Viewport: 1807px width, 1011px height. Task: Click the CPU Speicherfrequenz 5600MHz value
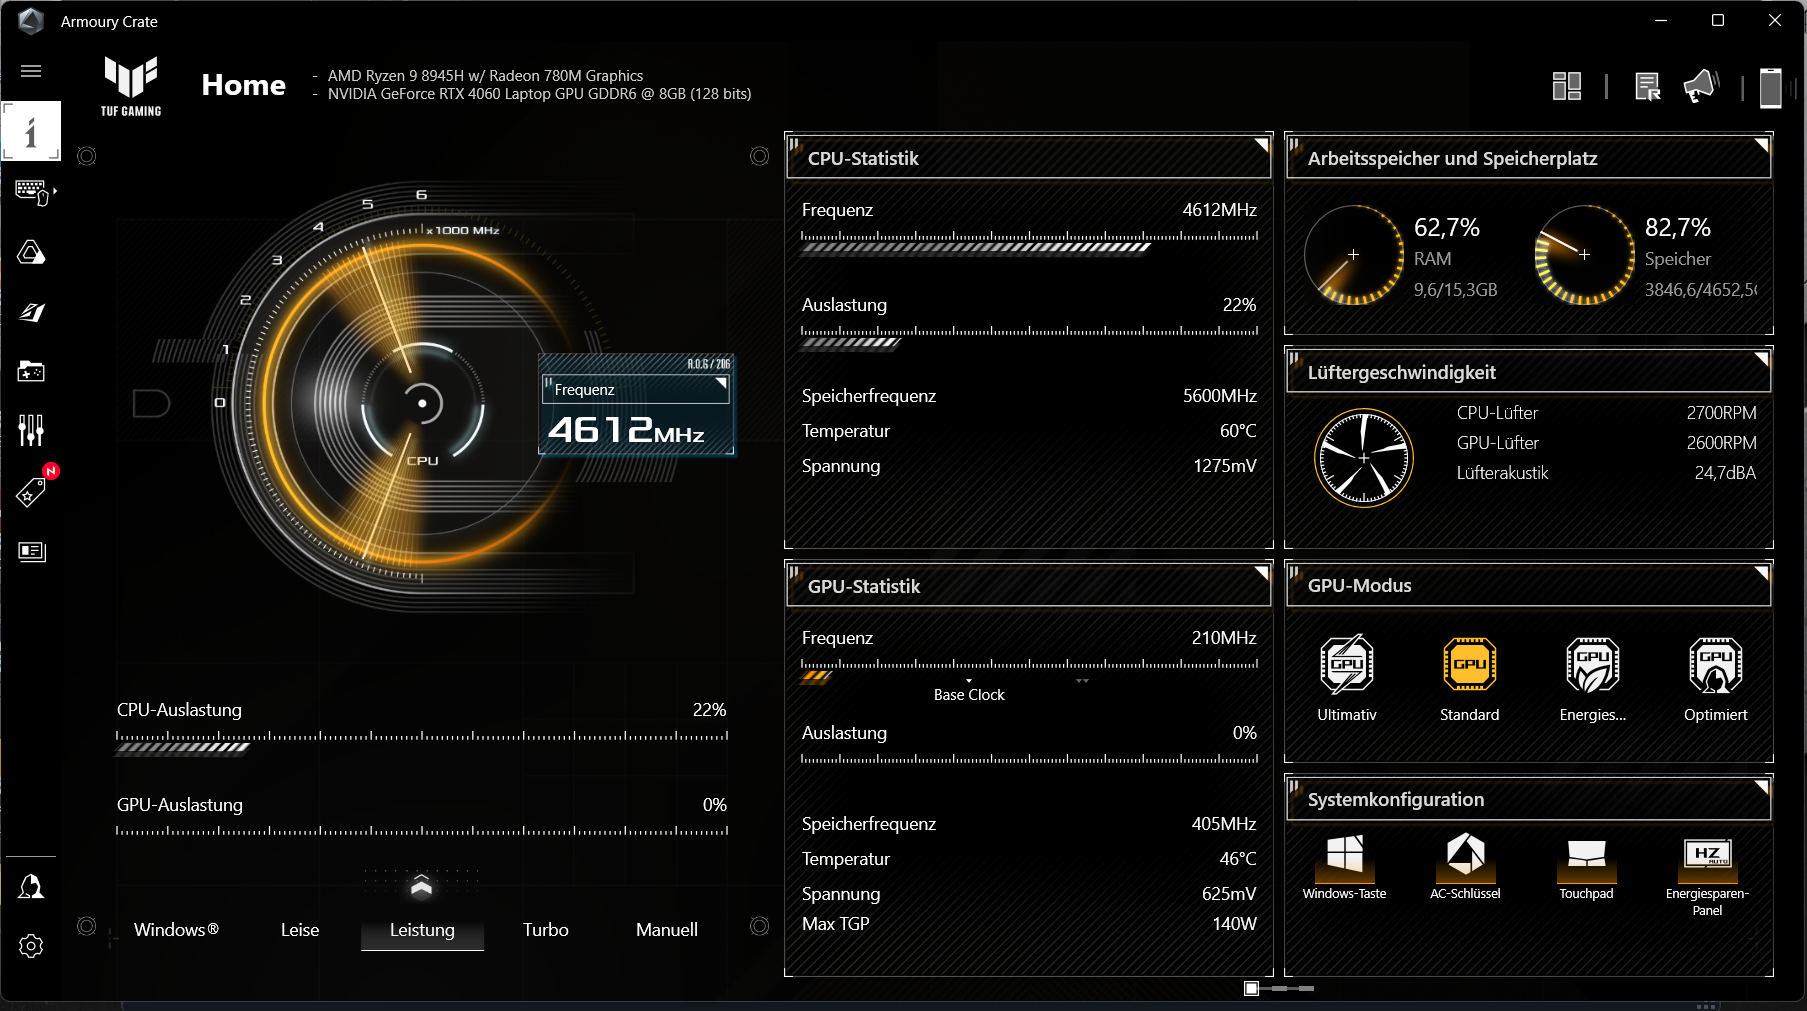pyautogui.click(x=1220, y=396)
